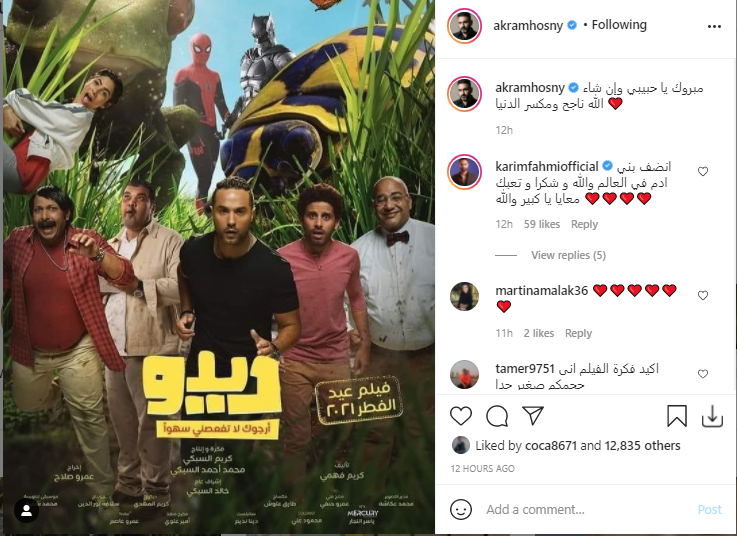Open the three-dot more options menu
The image size is (737, 536).
coord(714,26)
